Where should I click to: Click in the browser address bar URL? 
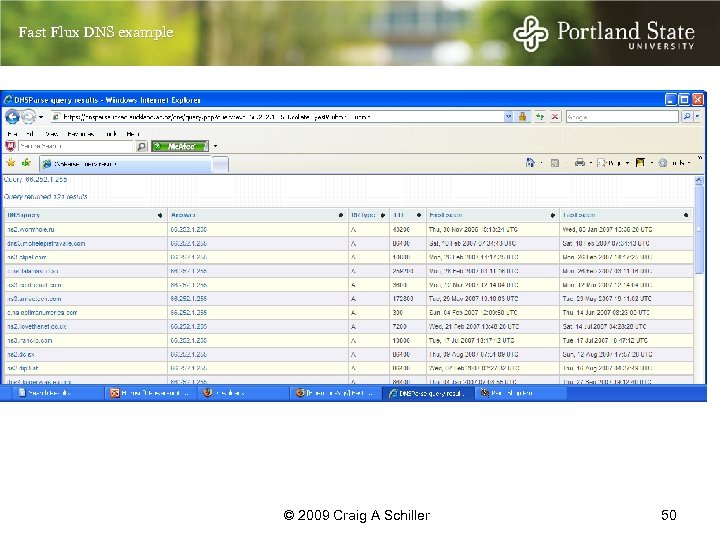click(276, 117)
